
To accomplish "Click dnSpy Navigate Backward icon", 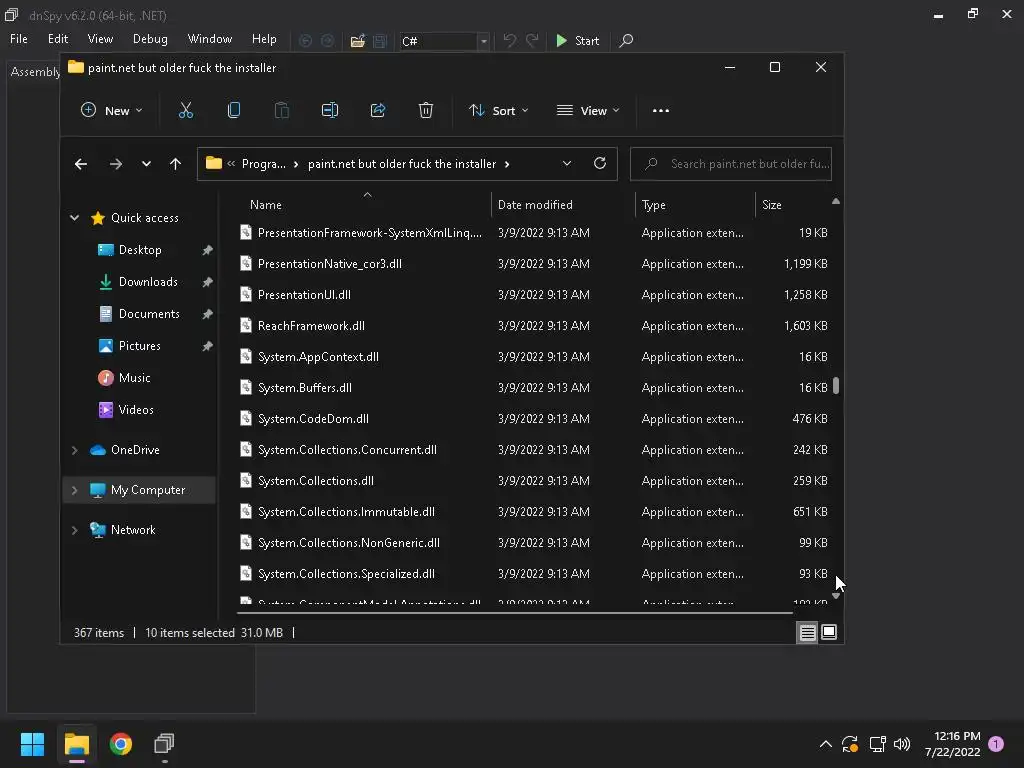I will point(306,41).
